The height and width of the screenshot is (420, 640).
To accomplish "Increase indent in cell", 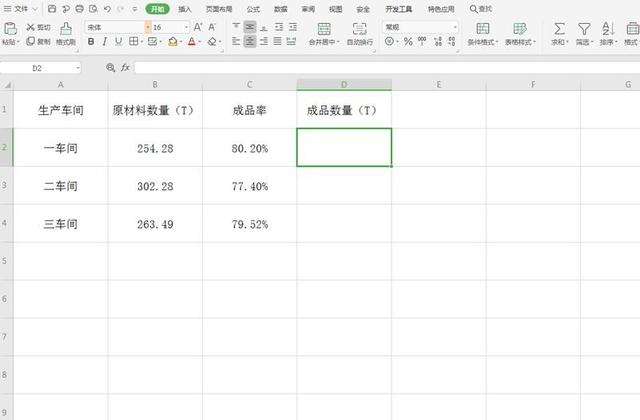I will (293, 27).
